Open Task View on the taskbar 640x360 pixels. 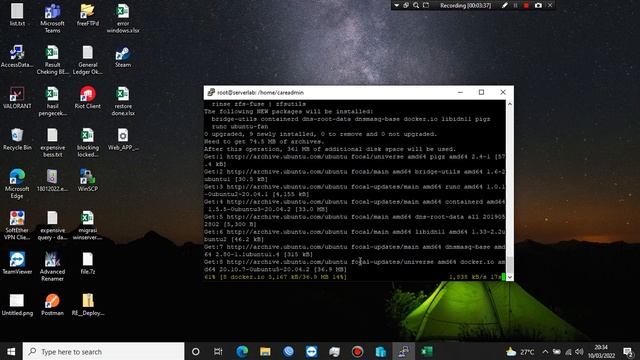pyautogui.click(x=218, y=351)
